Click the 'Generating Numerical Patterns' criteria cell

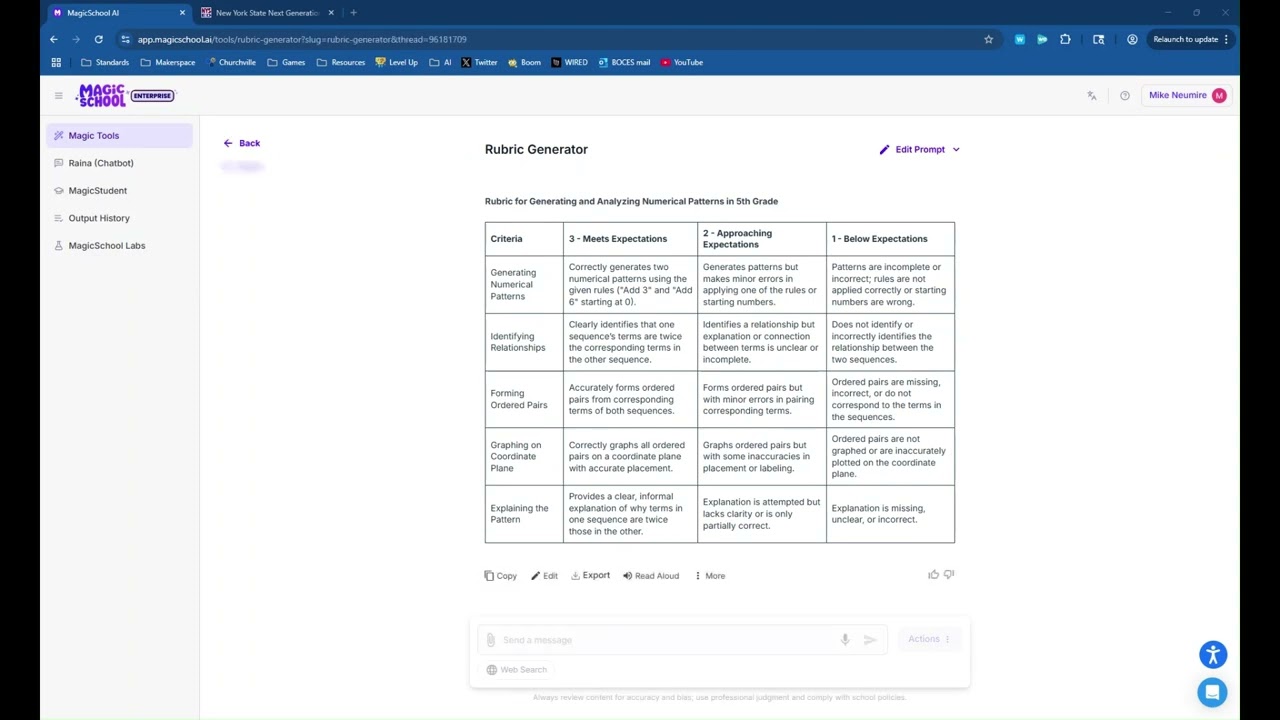tap(524, 284)
